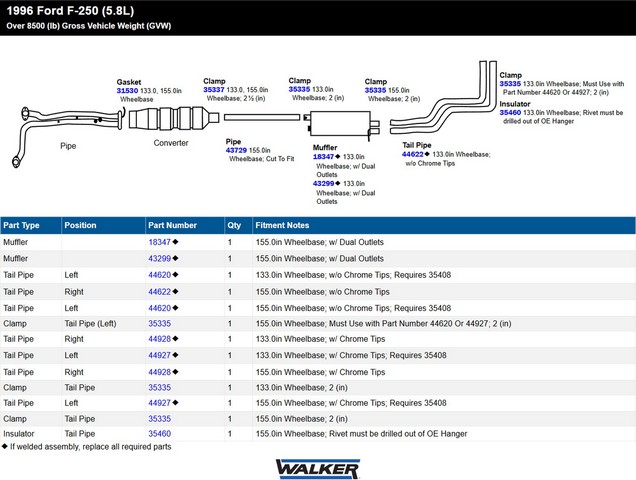Click the Walker logo at the bottom
The width and height of the screenshot is (636, 480).
click(318, 469)
